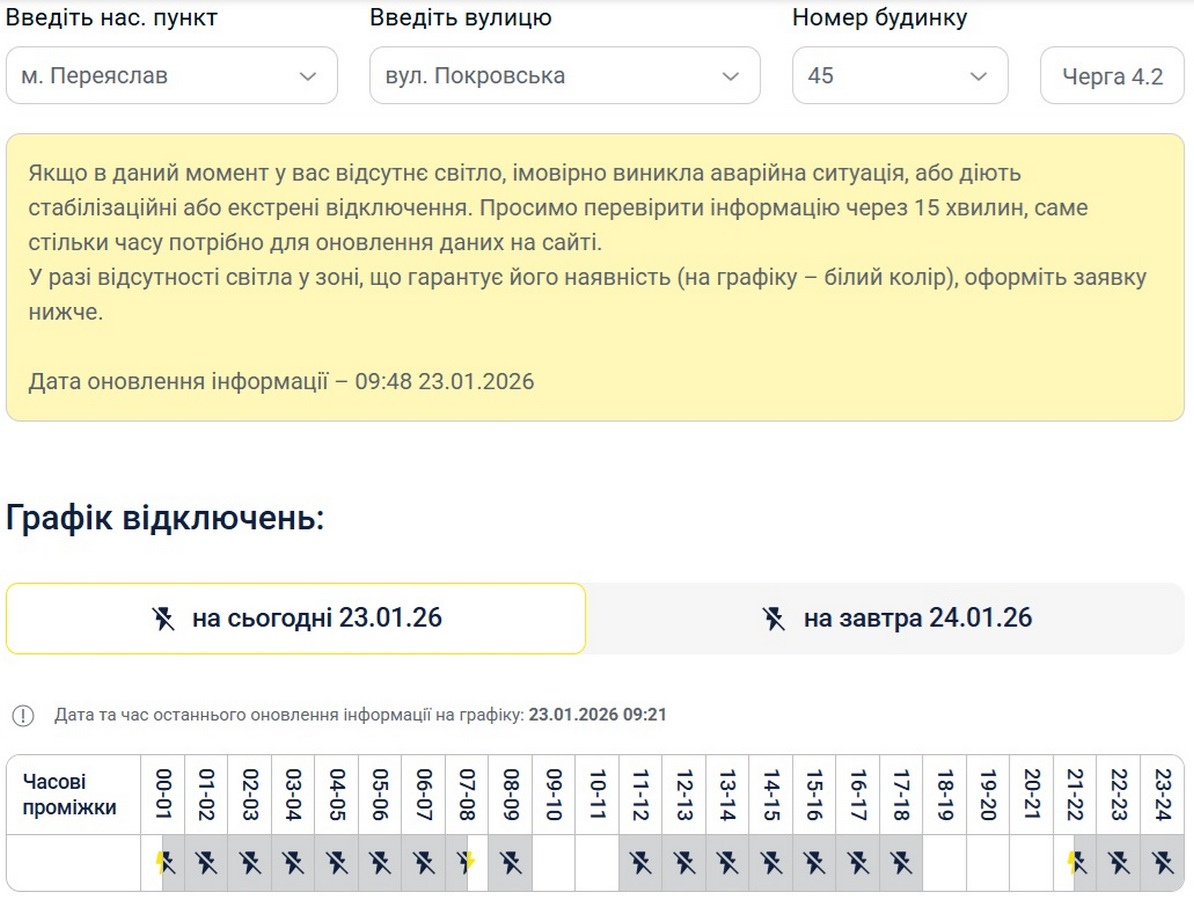
Task: Click the outage icon under 08-09
Action: coord(510,862)
